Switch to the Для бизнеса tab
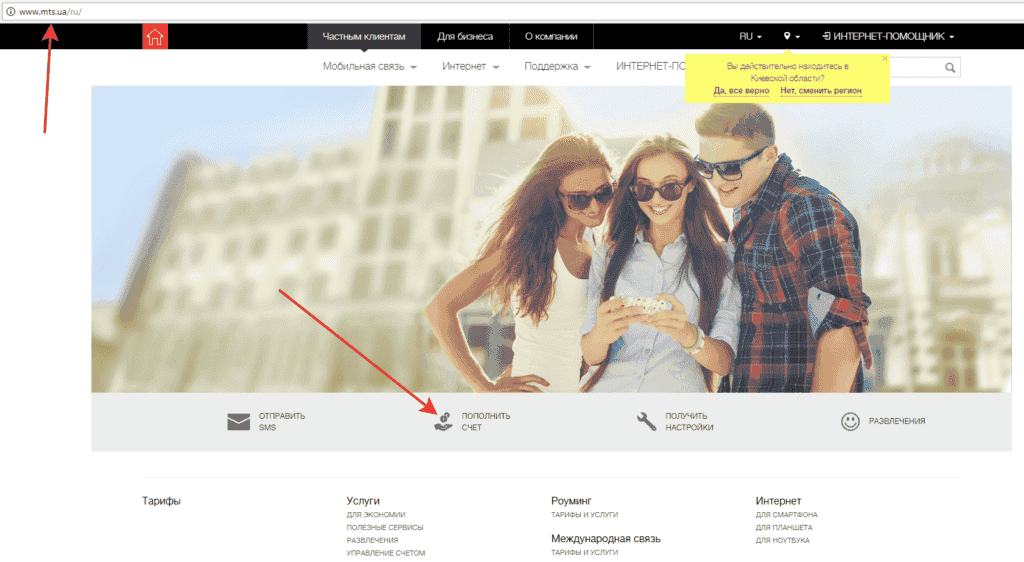The height and width of the screenshot is (562, 1024). click(x=465, y=37)
